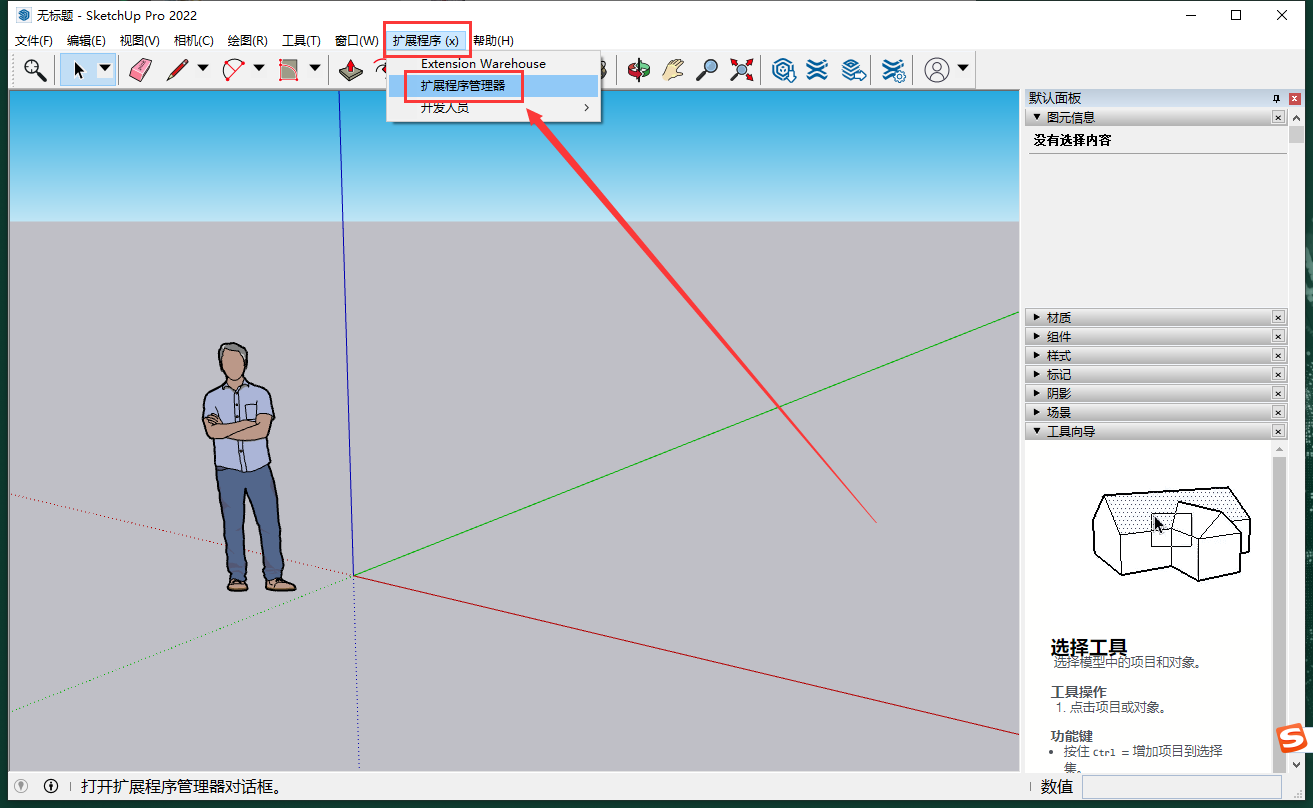1313x808 pixels.
Task: Toggle the default tray auto-hide pin
Action: point(1276,98)
